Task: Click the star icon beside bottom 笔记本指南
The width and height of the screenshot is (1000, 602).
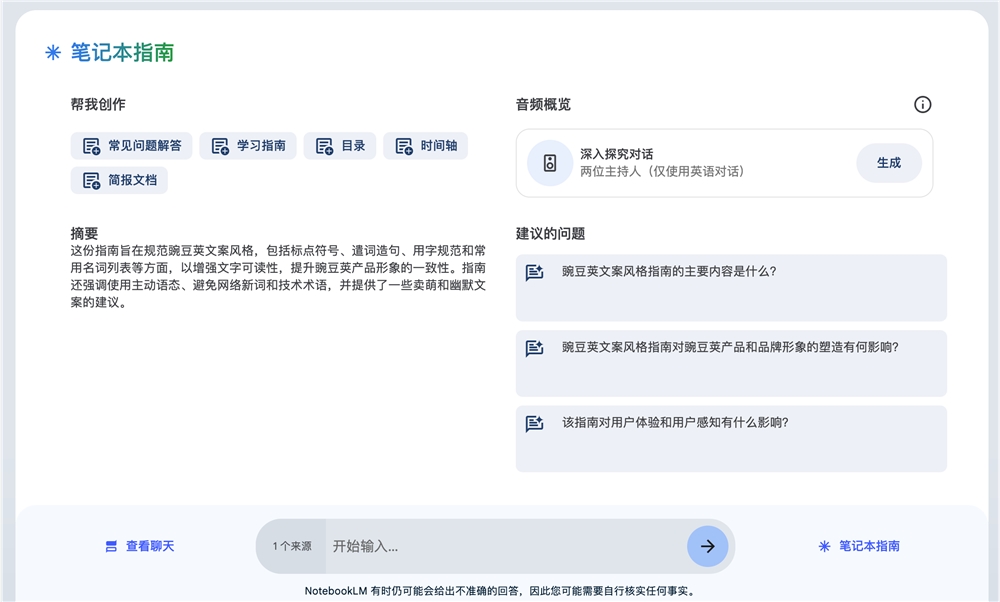Action: 824,546
